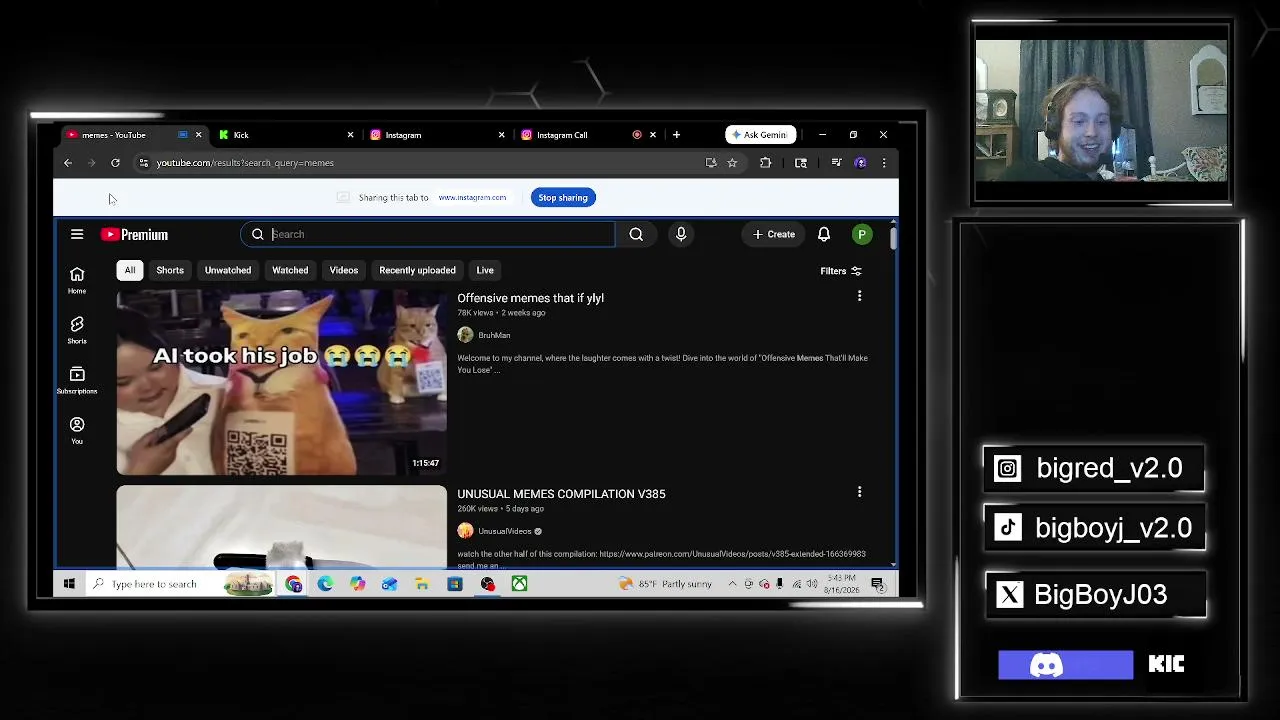Screen dimensions: 1280x720
Task: Bookmark this page with the star icon
Action: pyautogui.click(x=732, y=163)
